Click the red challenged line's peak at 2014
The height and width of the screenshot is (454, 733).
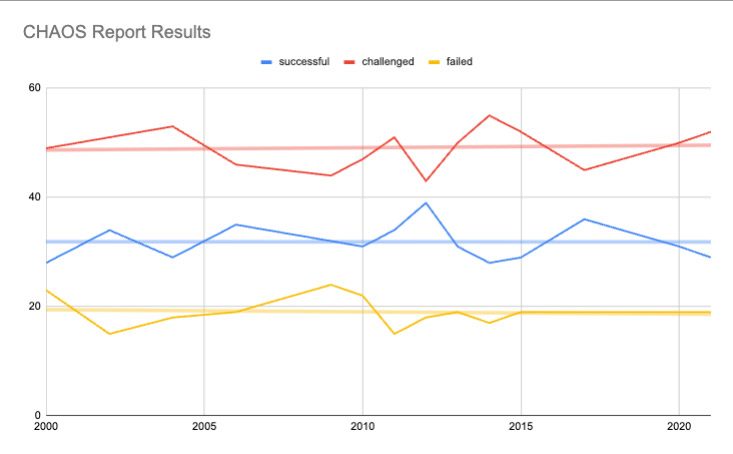(x=489, y=115)
